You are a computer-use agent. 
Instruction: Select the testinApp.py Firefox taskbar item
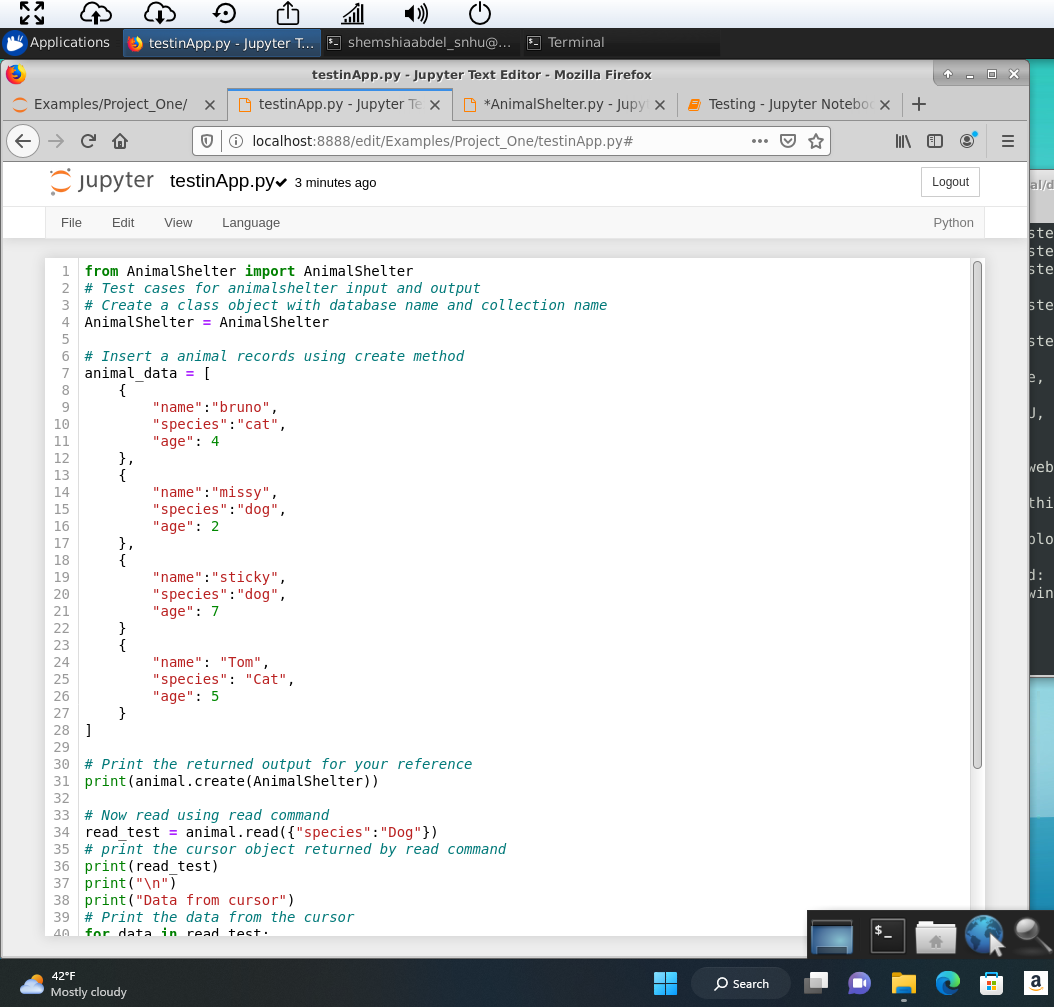pyautogui.click(x=222, y=42)
